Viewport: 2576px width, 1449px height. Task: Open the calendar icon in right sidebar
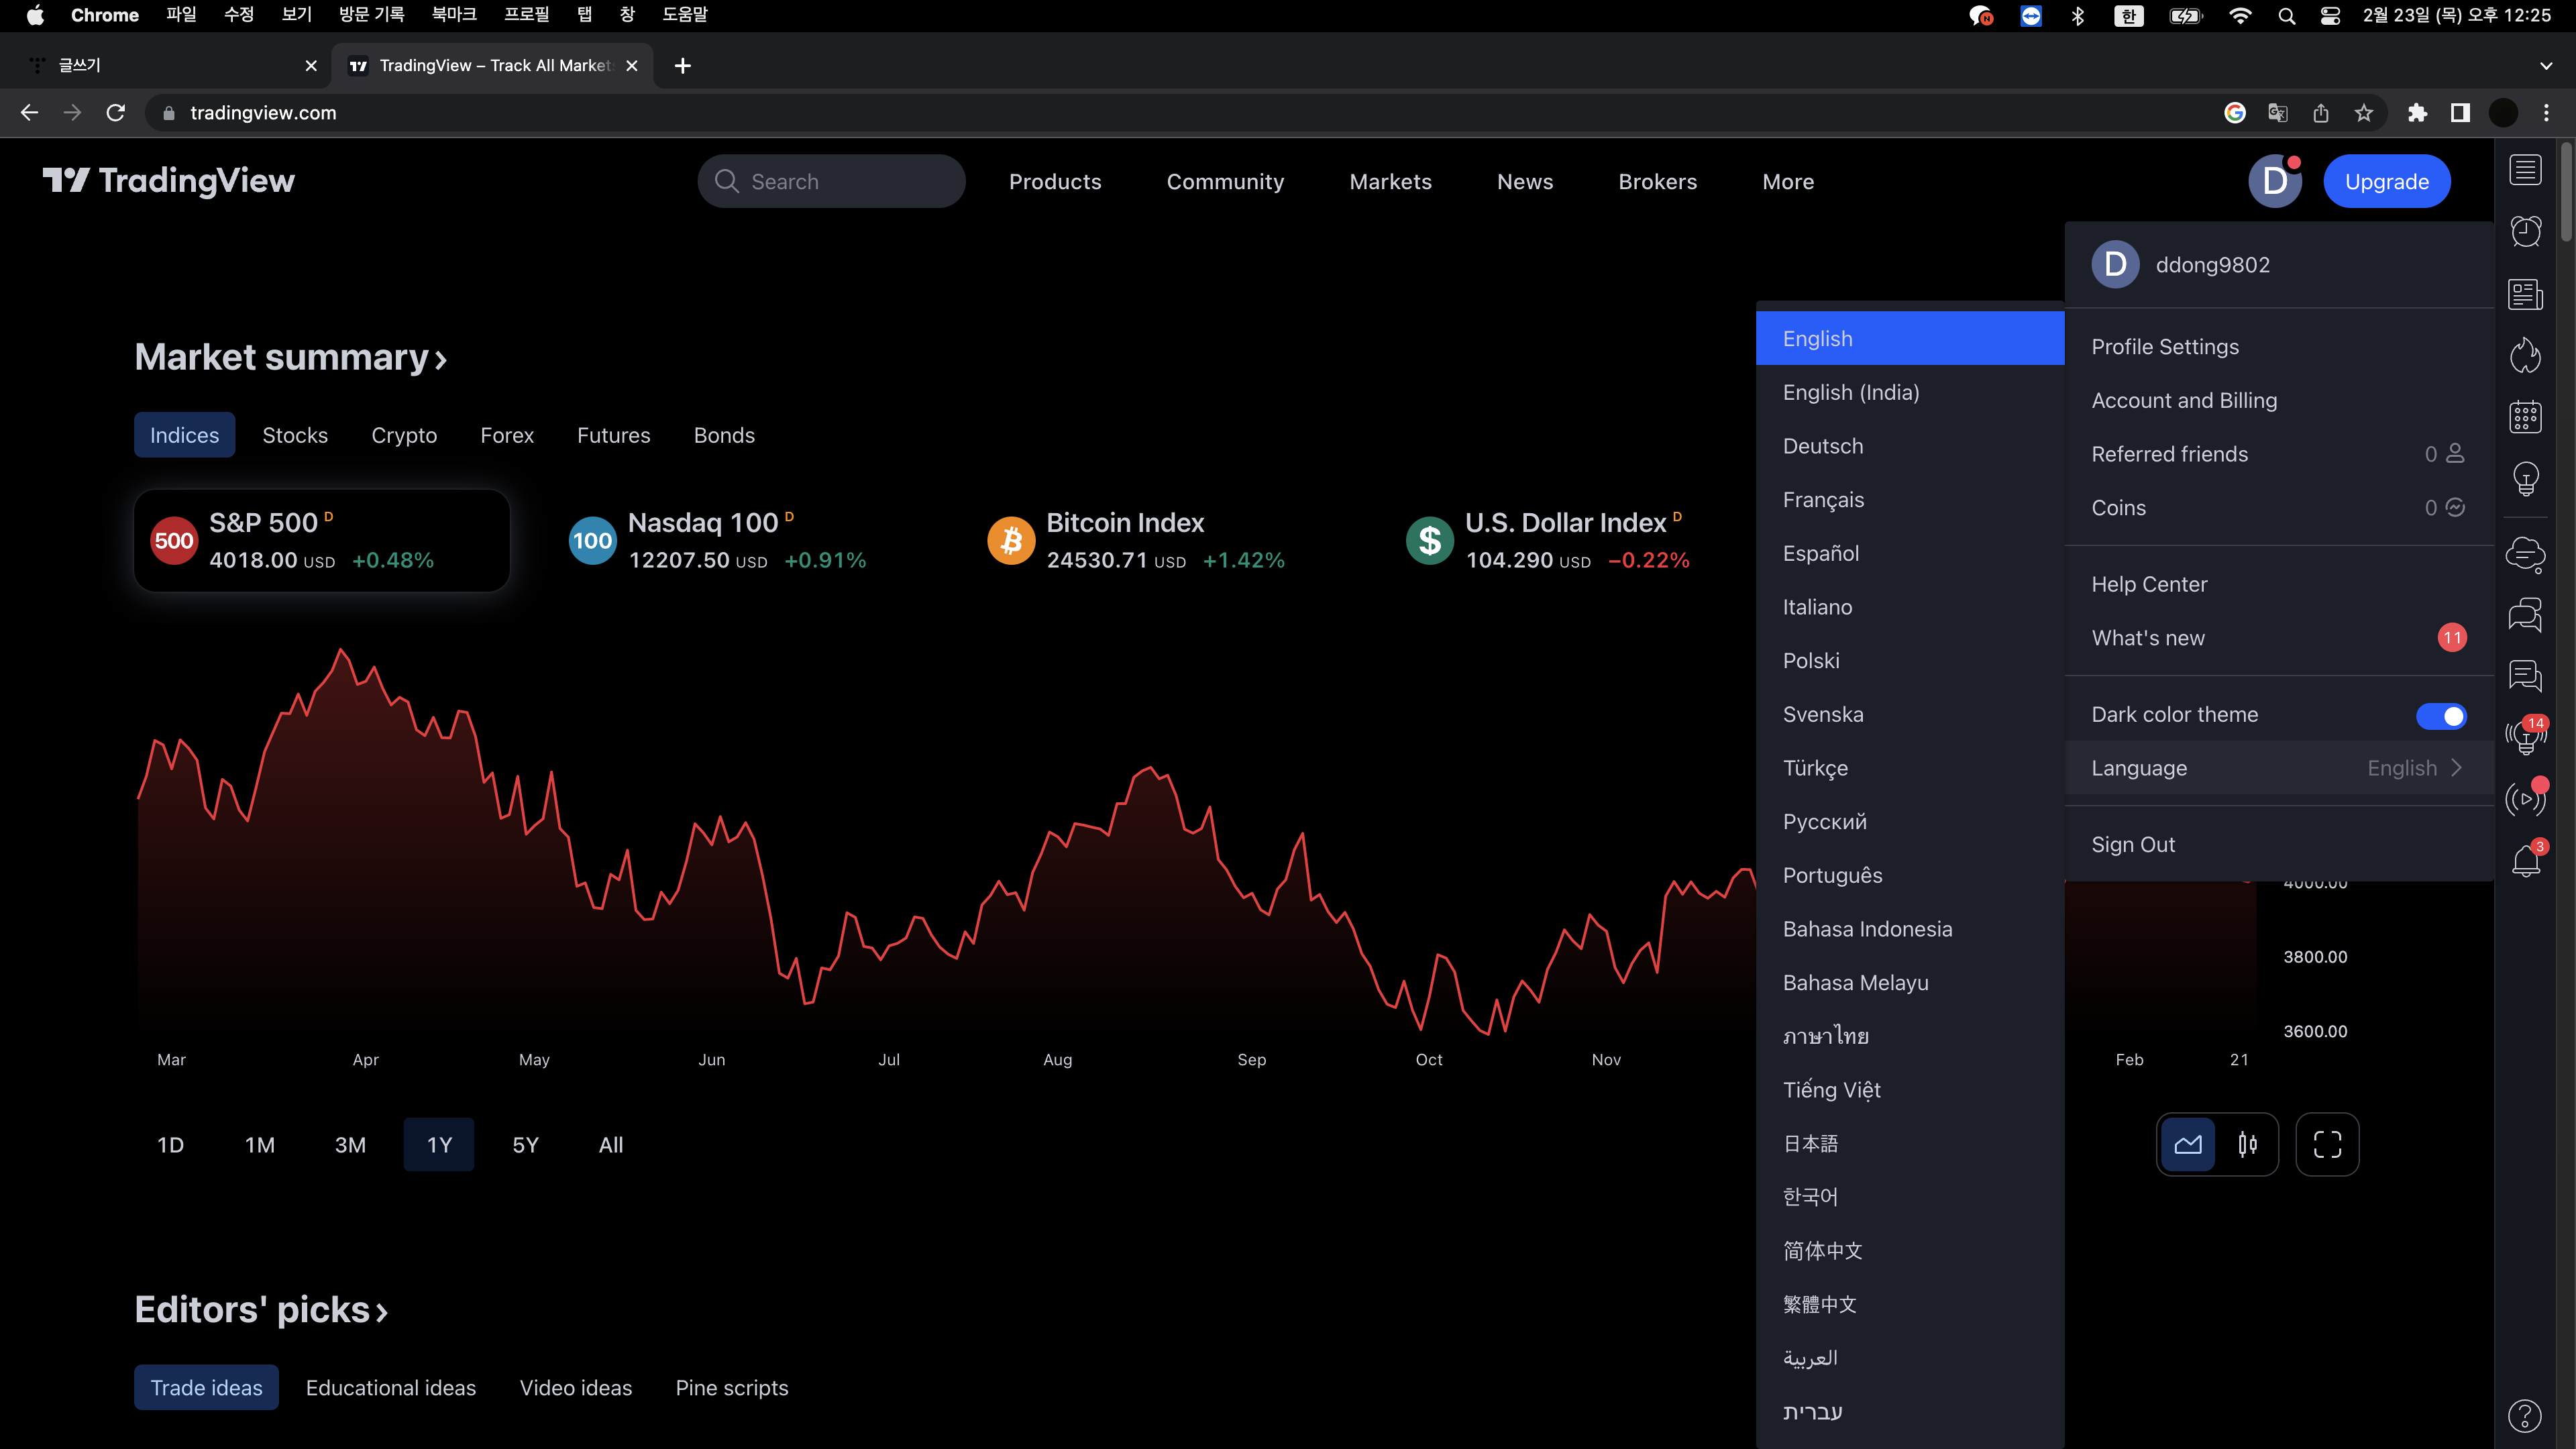point(2525,417)
